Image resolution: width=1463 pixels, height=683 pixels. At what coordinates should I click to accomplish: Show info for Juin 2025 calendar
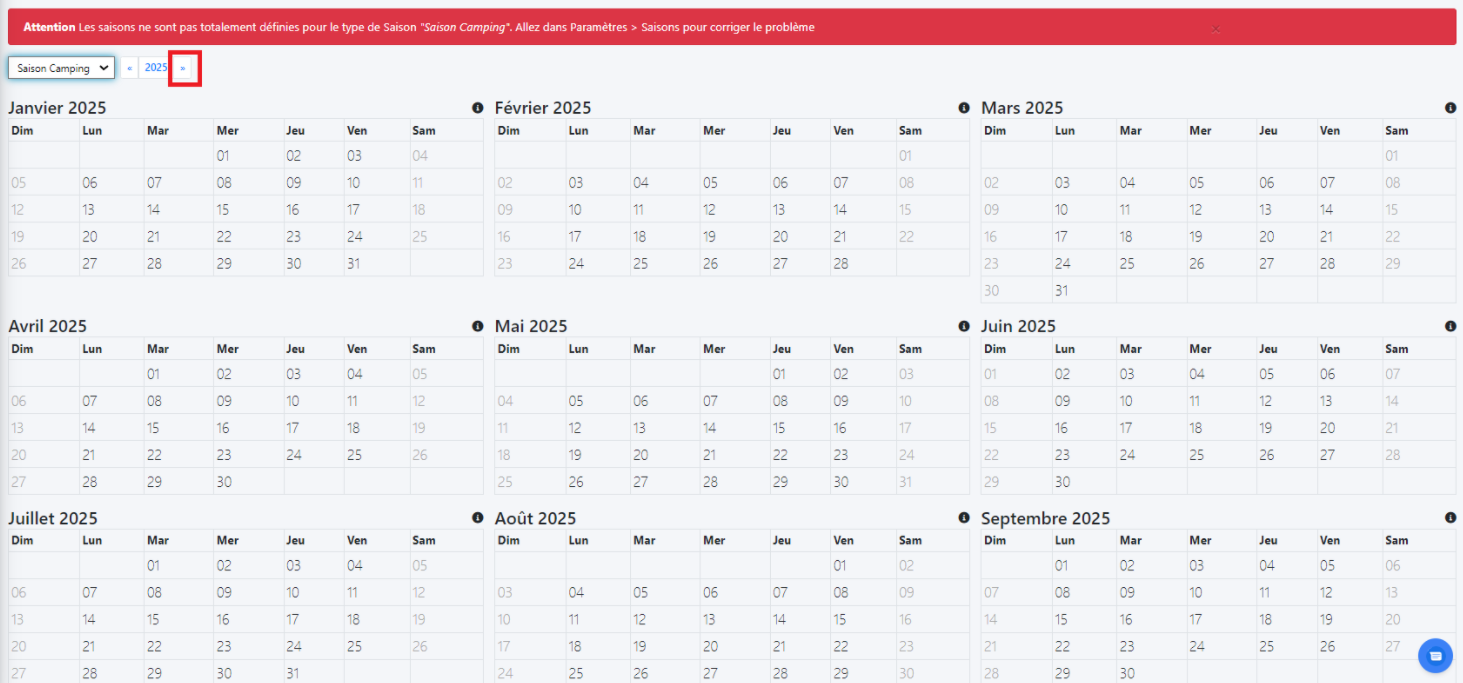pyautogui.click(x=1450, y=326)
